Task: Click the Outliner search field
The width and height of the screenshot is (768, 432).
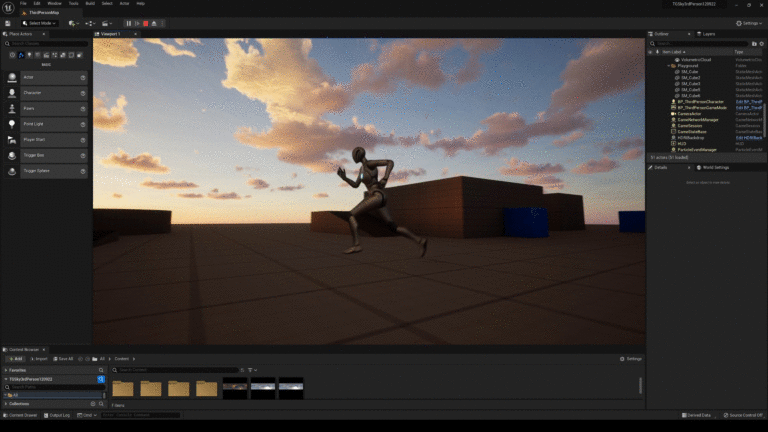Action: (x=699, y=44)
